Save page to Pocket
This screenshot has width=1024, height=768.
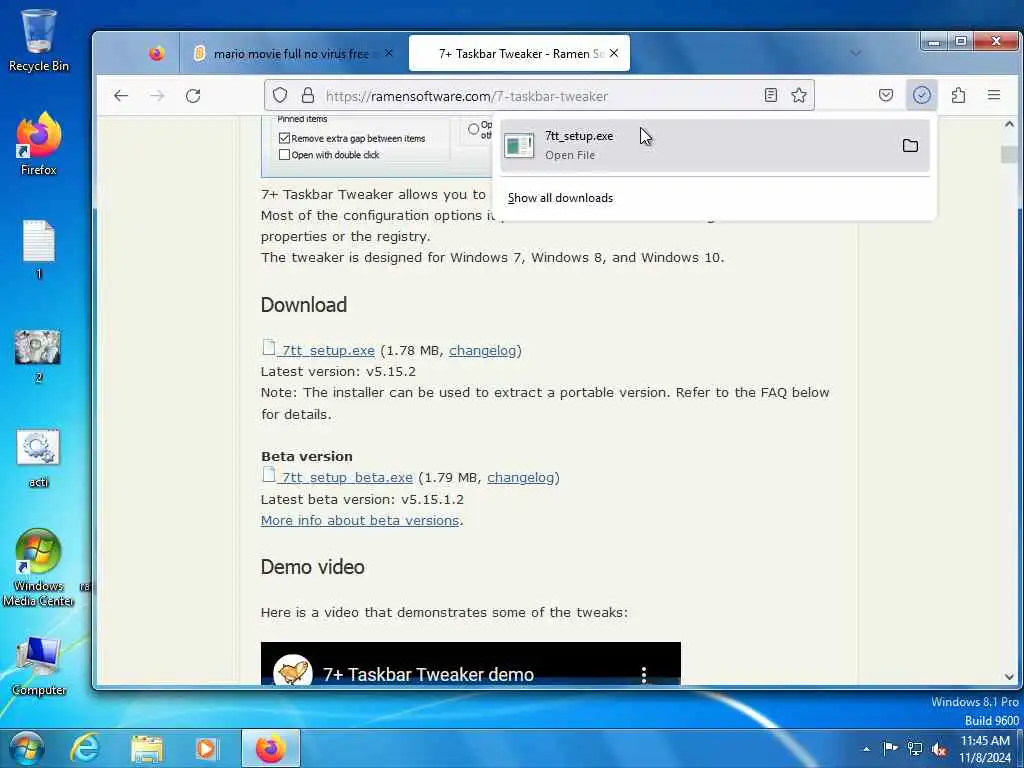click(886, 95)
